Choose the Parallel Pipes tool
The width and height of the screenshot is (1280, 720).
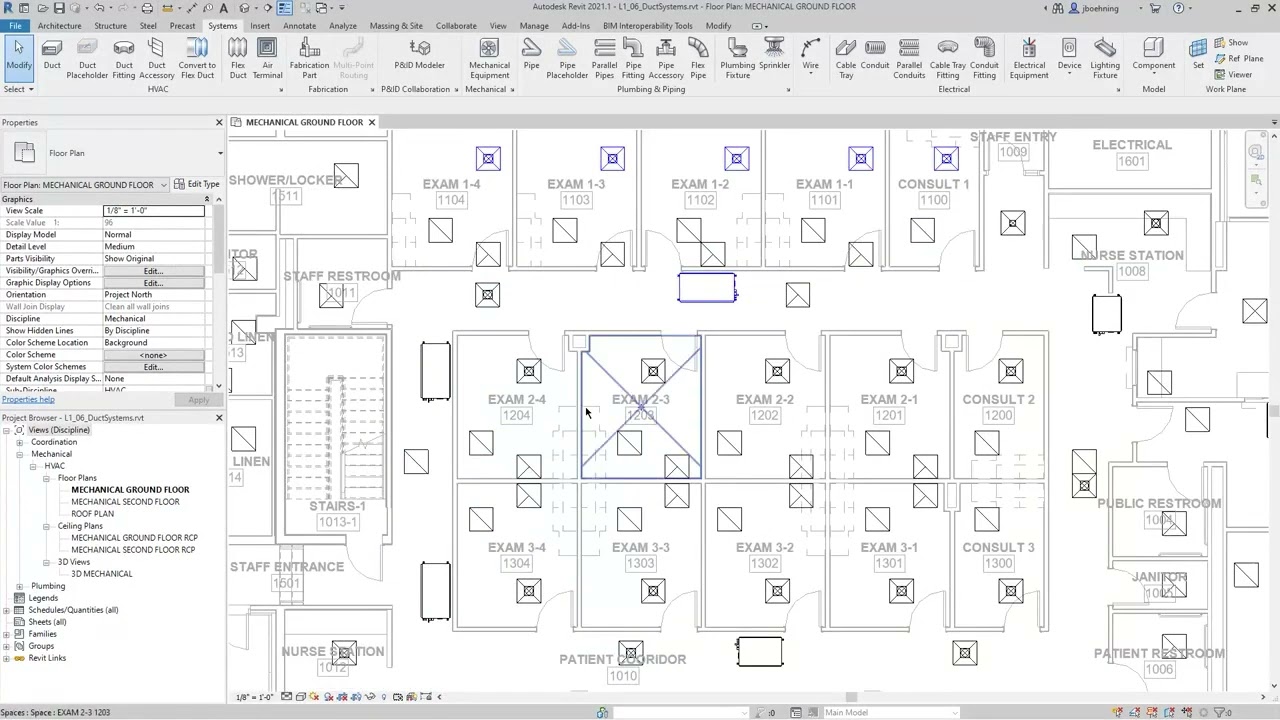[x=604, y=57]
